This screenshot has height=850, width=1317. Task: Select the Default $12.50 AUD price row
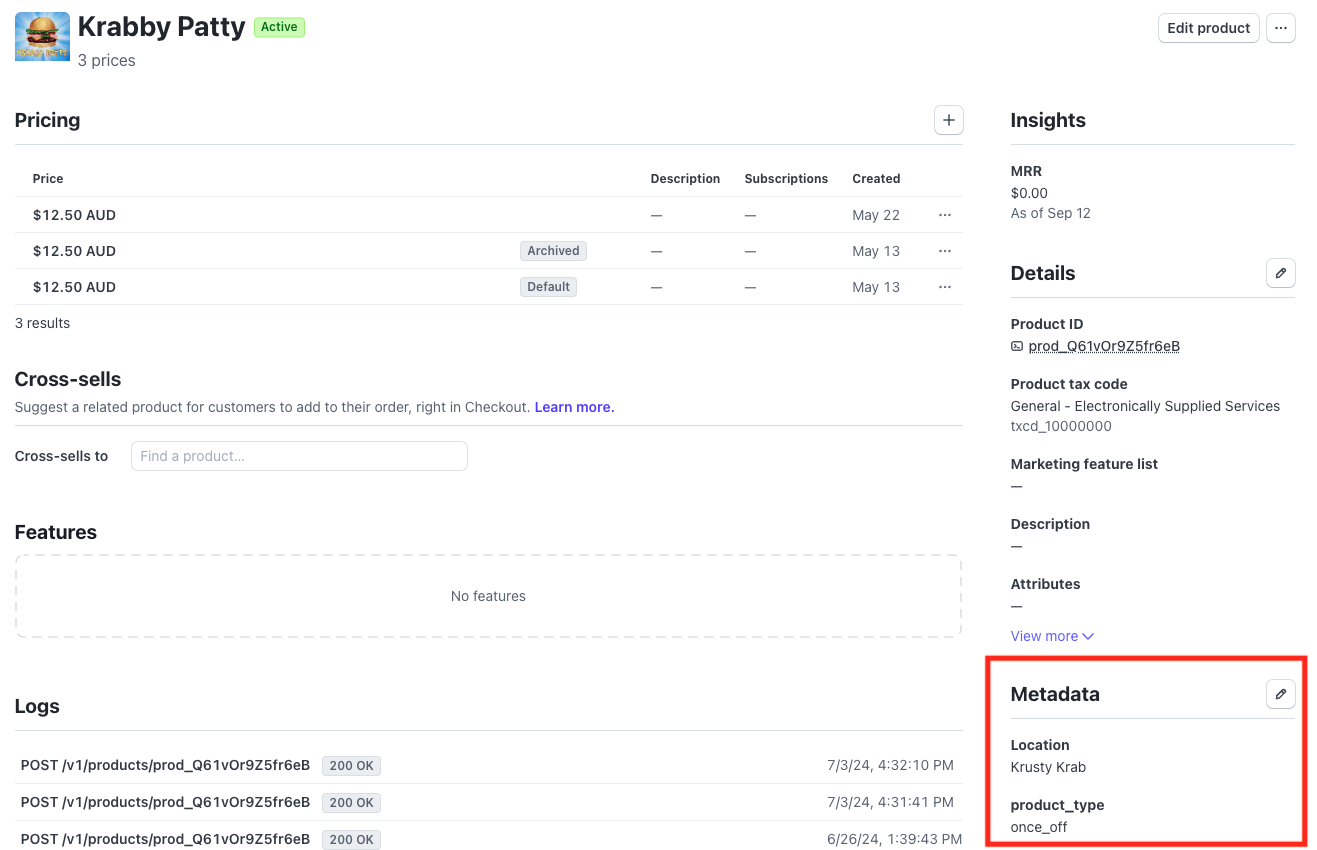click(75, 287)
